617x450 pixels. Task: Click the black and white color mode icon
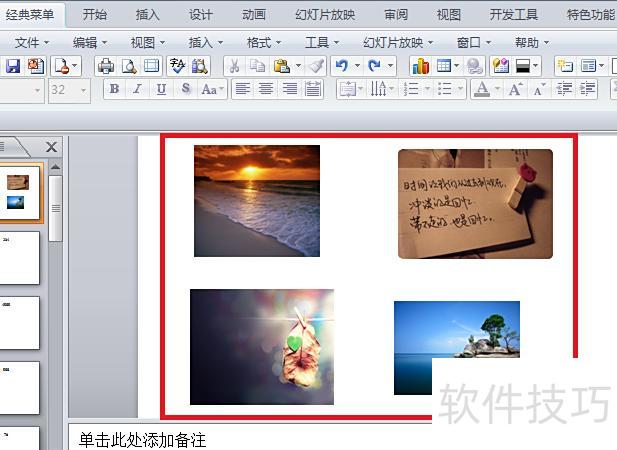point(523,66)
